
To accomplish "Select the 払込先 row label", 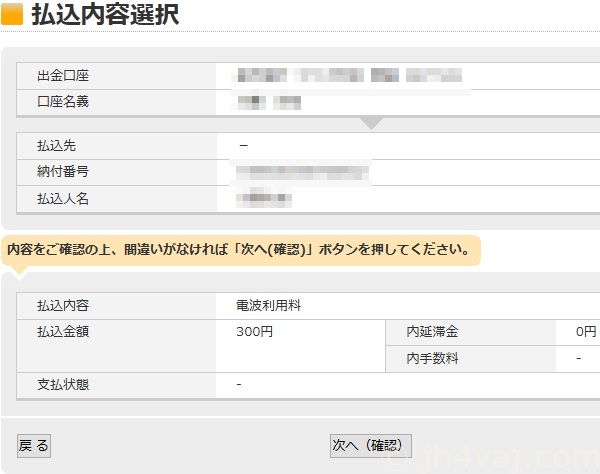I will coord(56,145).
